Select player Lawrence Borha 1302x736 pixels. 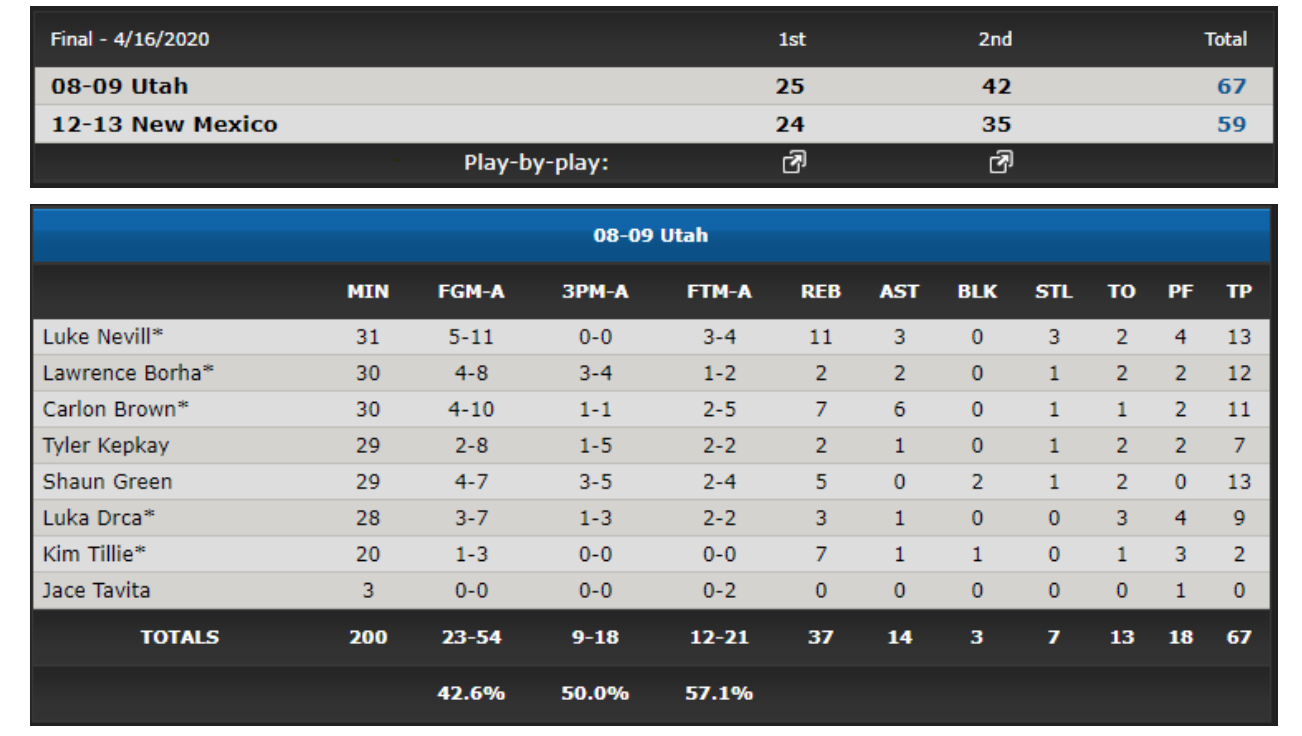click(x=128, y=373)
